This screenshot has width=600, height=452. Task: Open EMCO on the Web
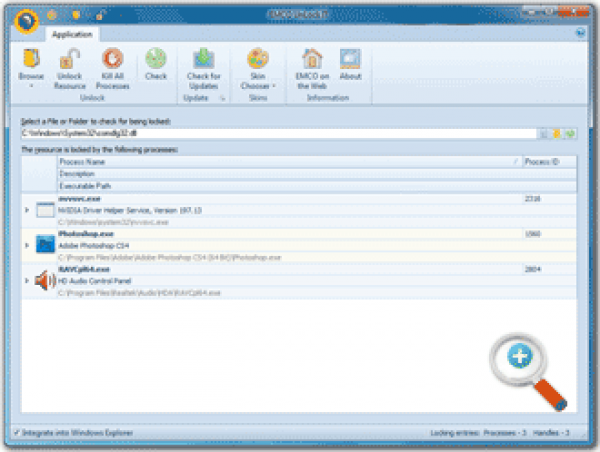(x=312, y=58)
